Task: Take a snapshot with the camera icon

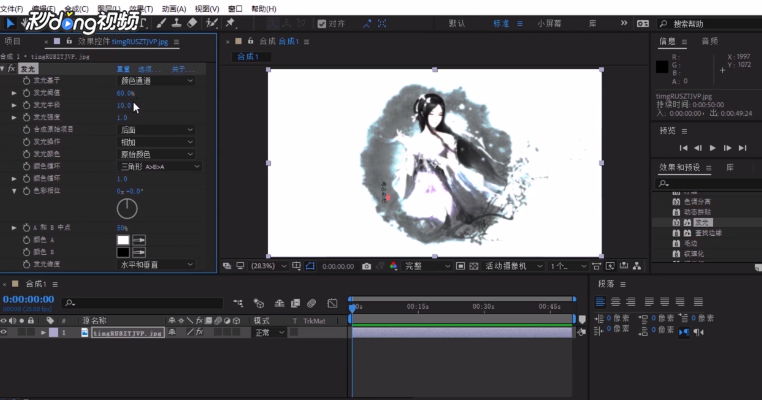Action: click(x=366, y=266)
